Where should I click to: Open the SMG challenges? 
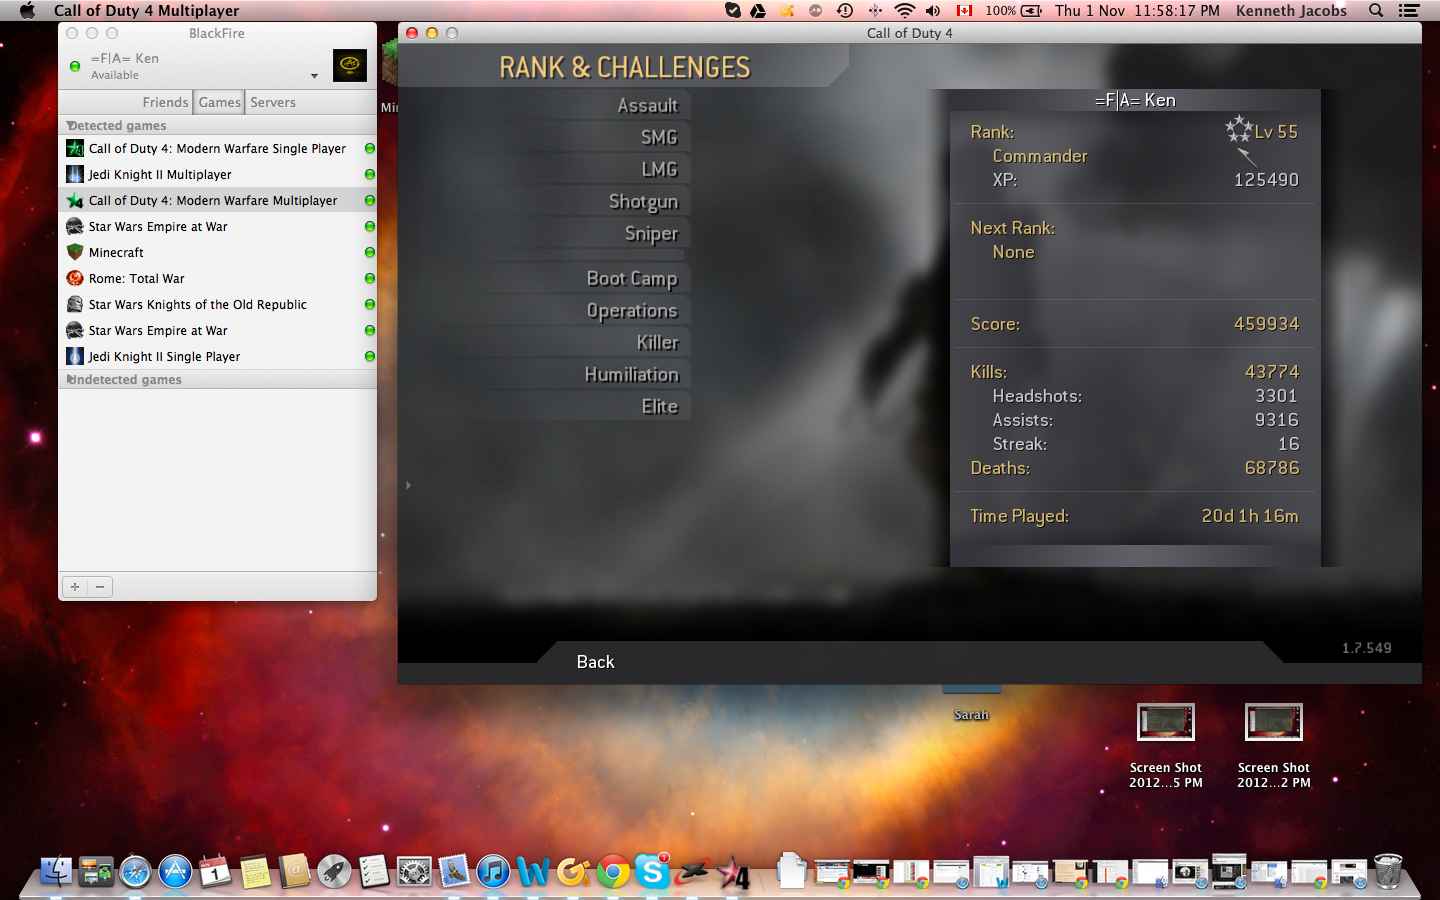(659, 137)
